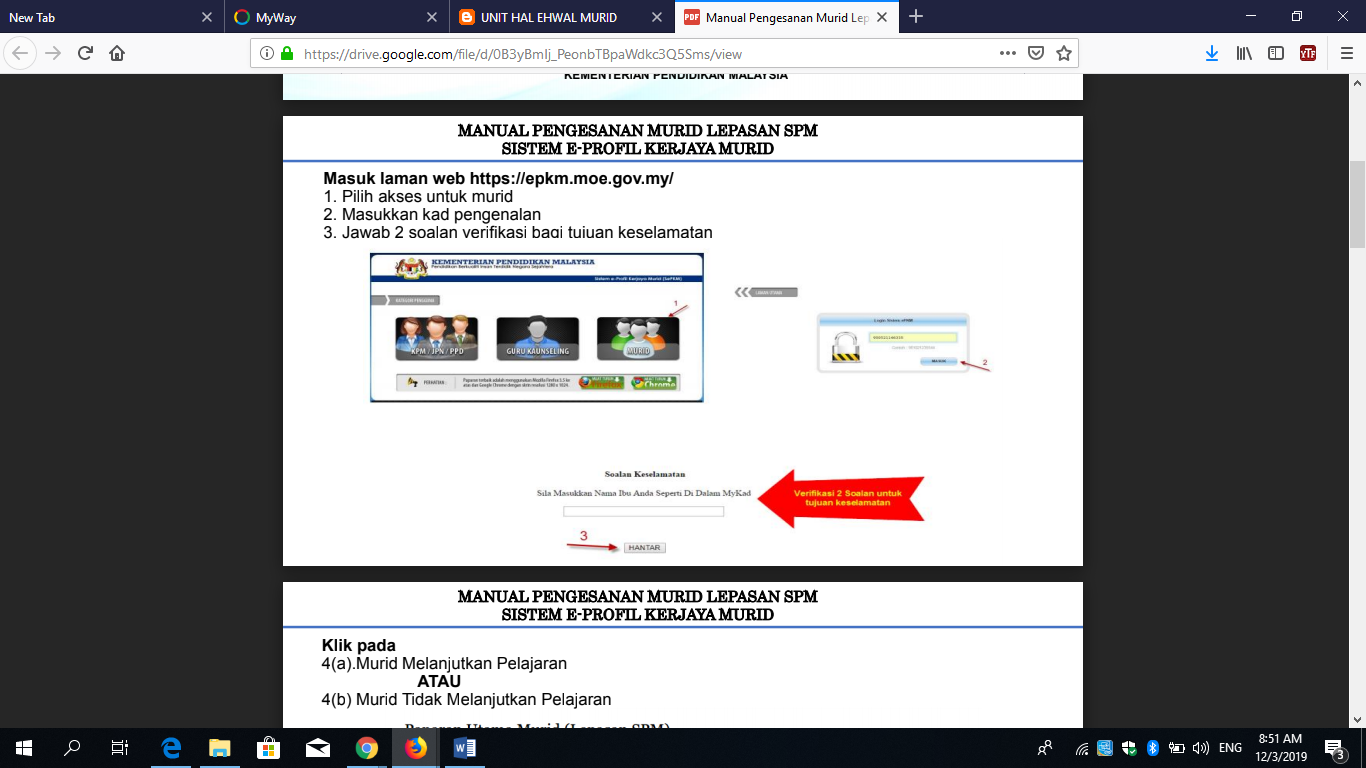Image resolution: width=1366 pixels, height=768 pixels.
Task: Click the heading 'Masuk laman web https://epkm.moe.gov.my/'
Action: point(498,179)
